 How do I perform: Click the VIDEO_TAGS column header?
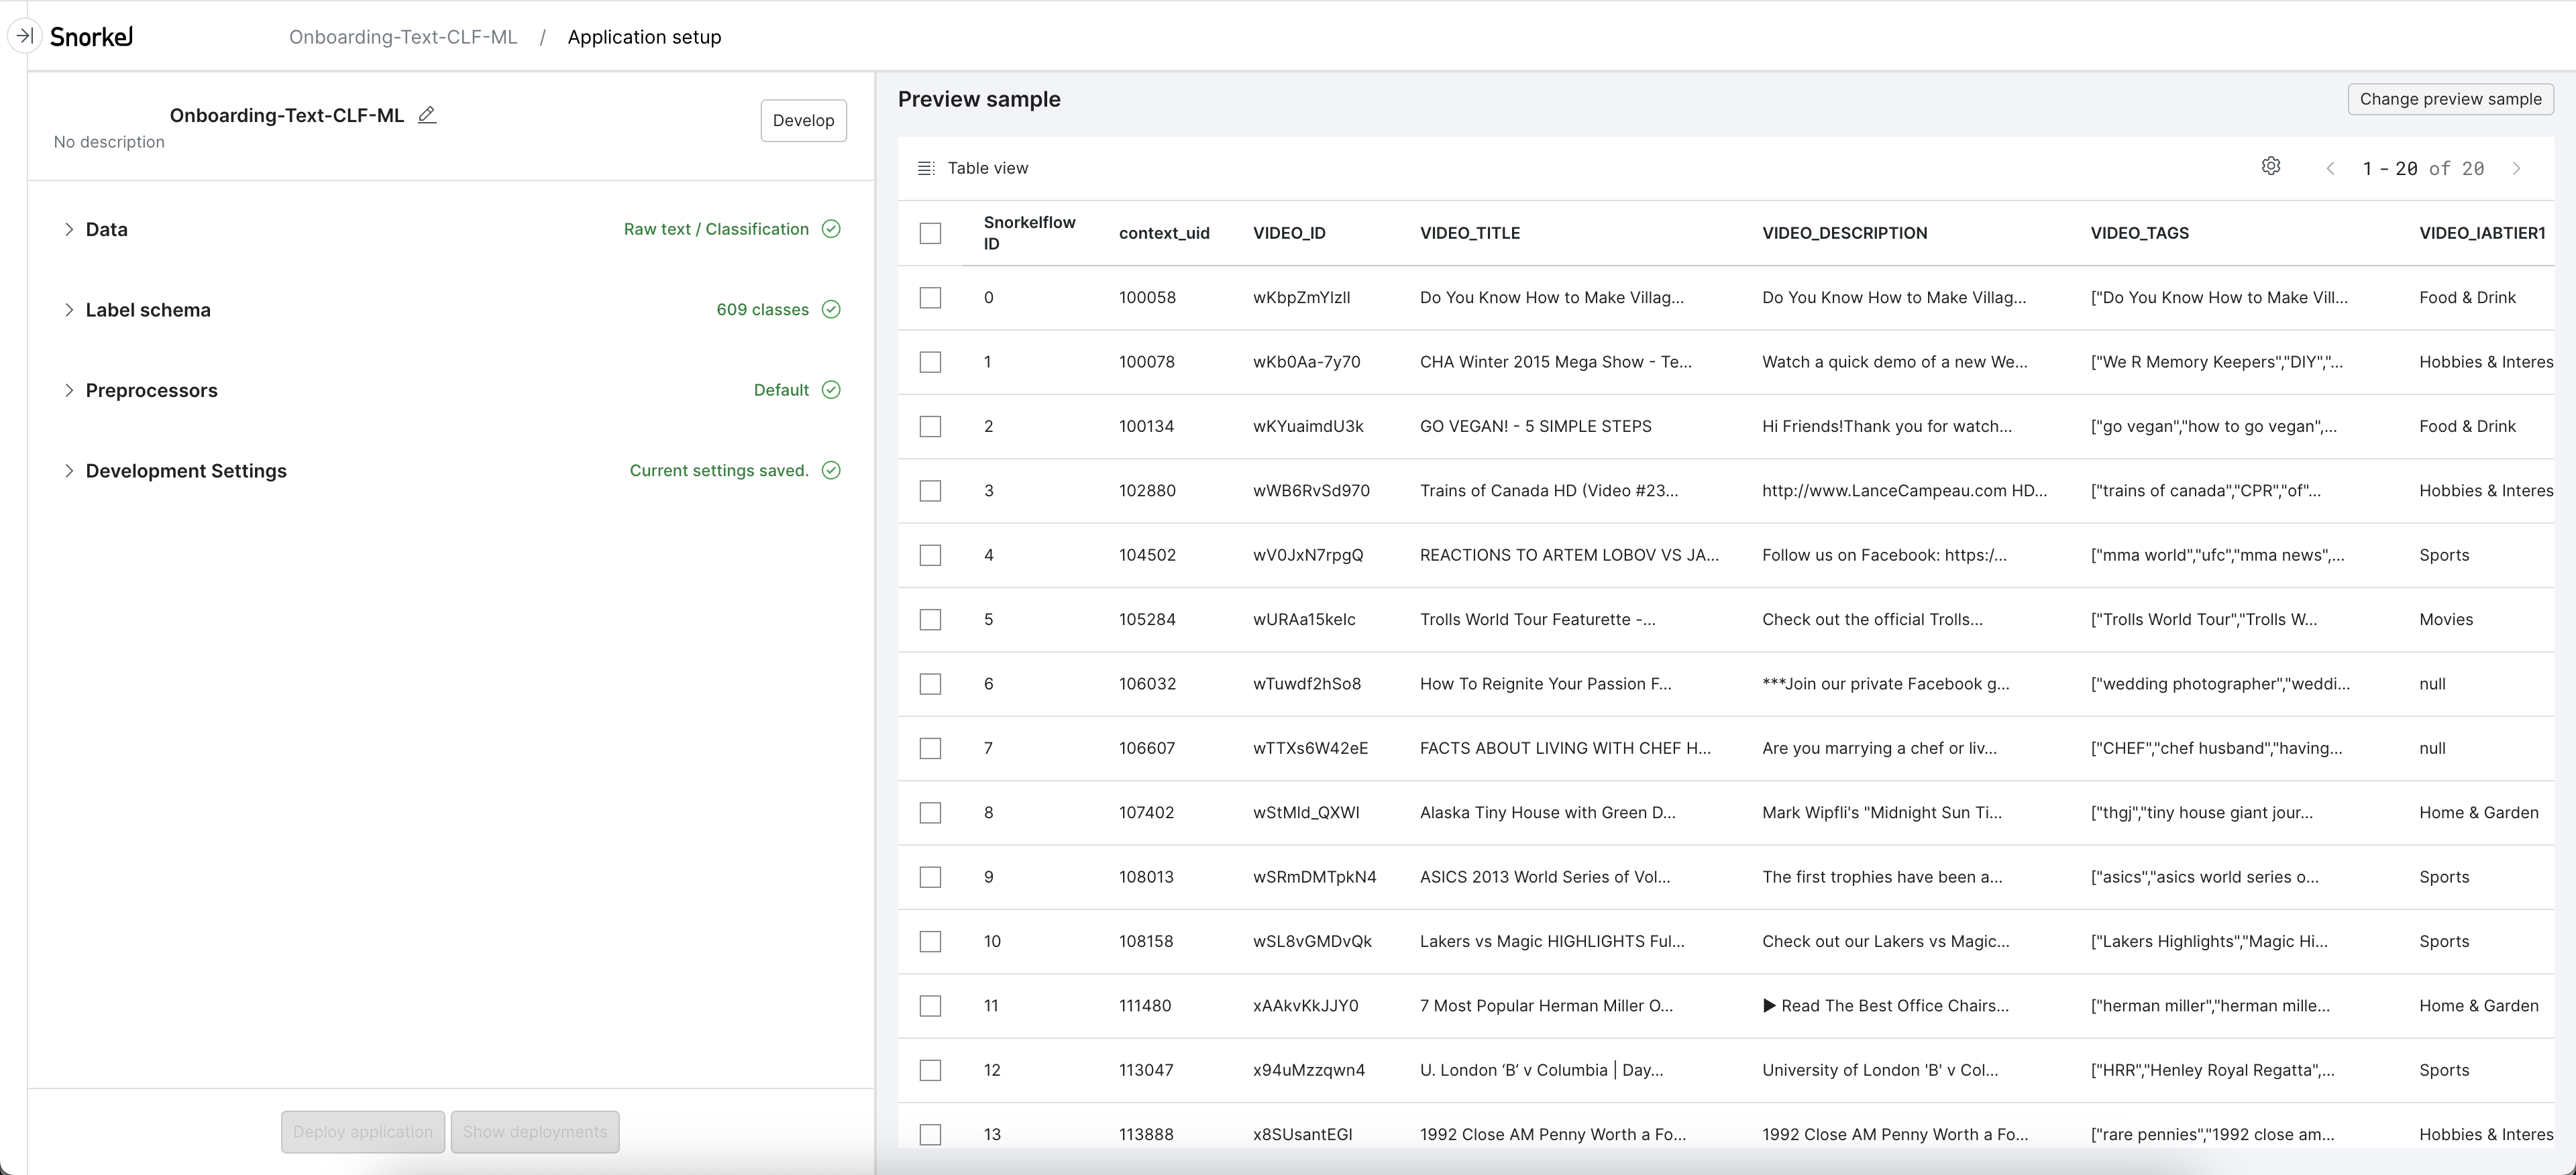pyautogui.click(x=2139, y=233)
